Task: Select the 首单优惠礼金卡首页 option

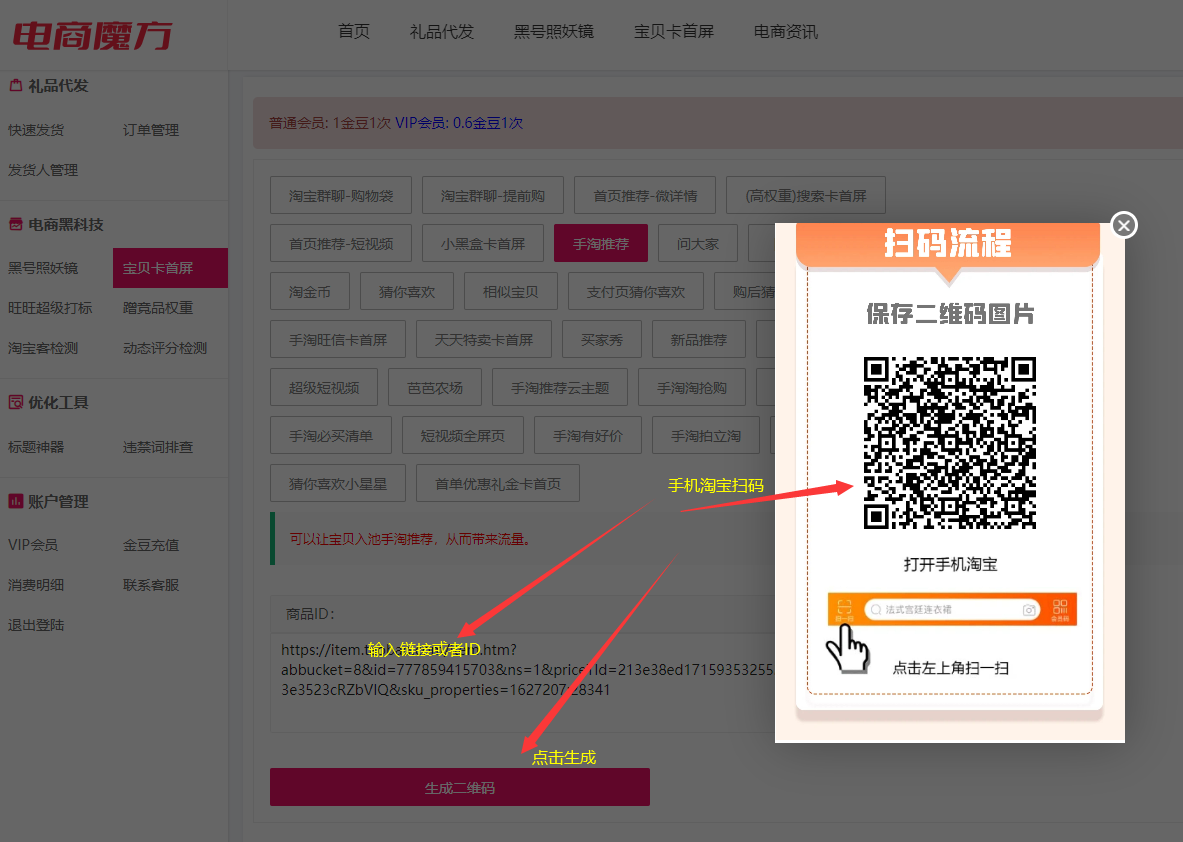Action: pyautogui.click(x=498, y=484)
